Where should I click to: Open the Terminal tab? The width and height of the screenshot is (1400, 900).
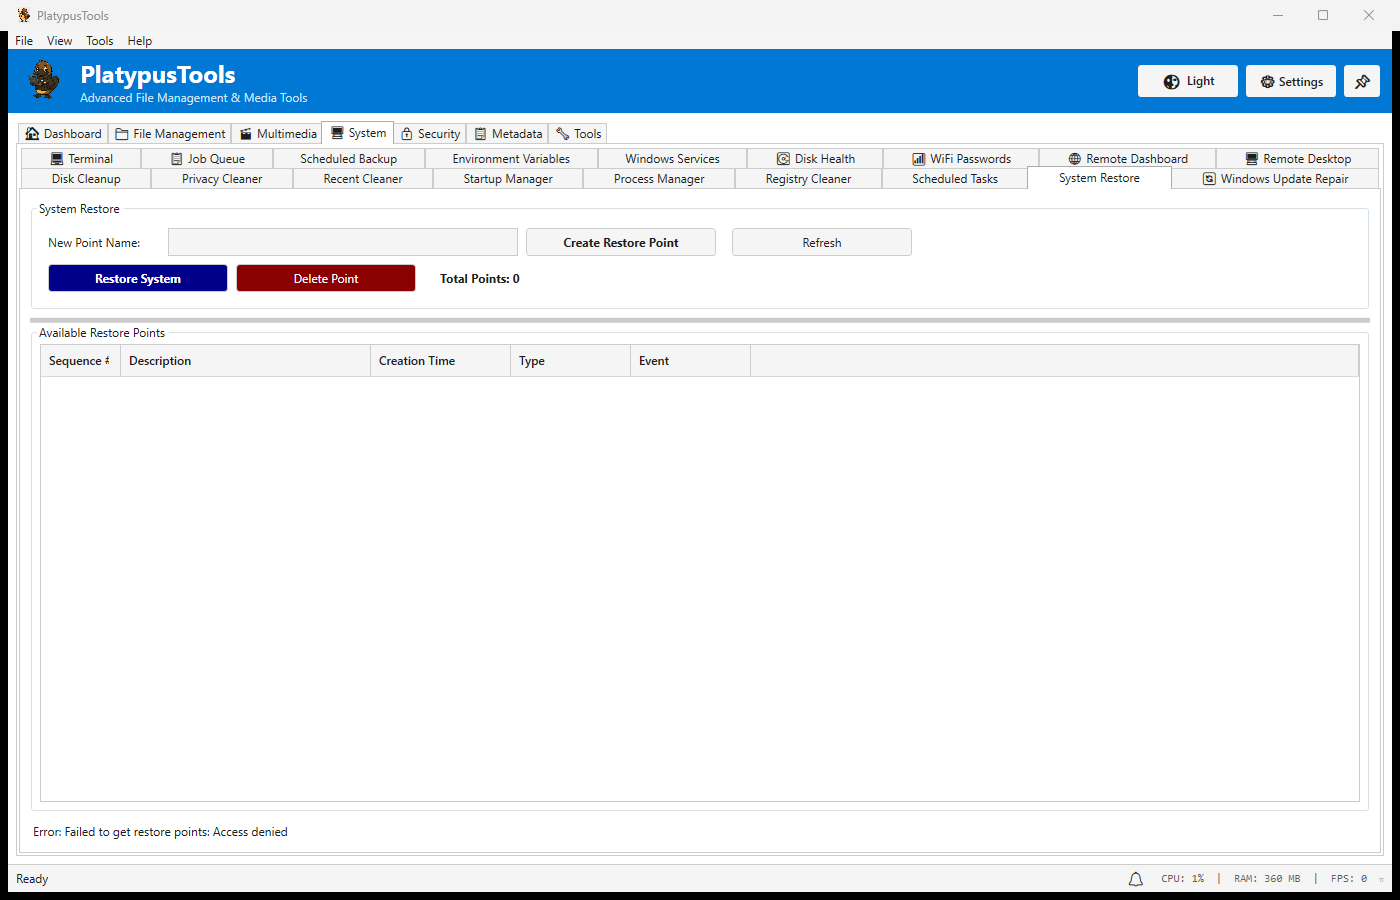tap(81, 159)
